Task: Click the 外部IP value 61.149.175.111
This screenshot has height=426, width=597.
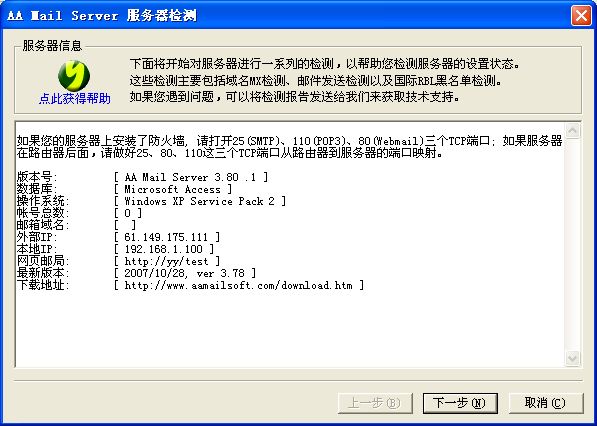Action: pyautogui.click(x=166, y=237)
